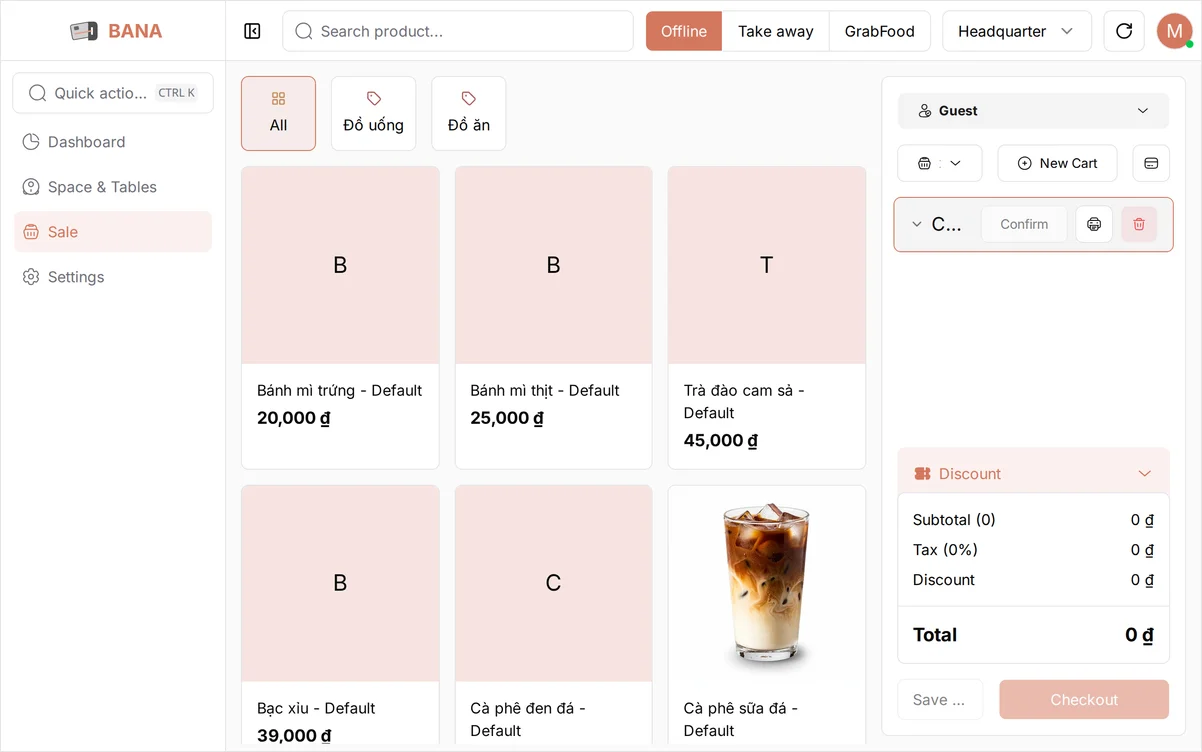Click the print receipt icon in the cart

tap(1094, 224)
